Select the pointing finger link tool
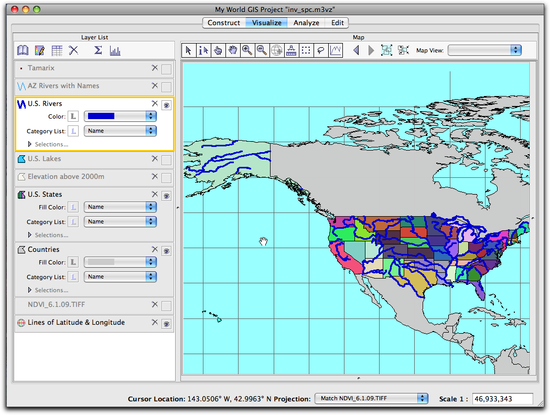The width and height of the screenshot is (550, 415). tap(218, 51)
